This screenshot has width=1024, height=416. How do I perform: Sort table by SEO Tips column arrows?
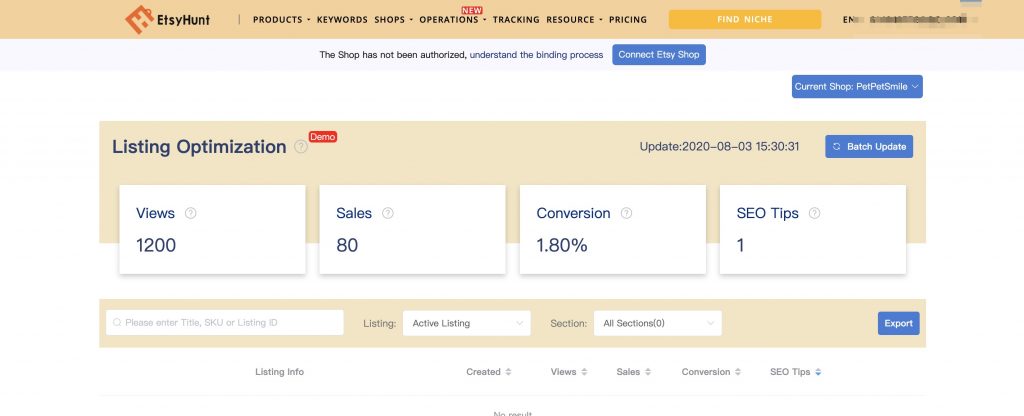coord(818,372)
